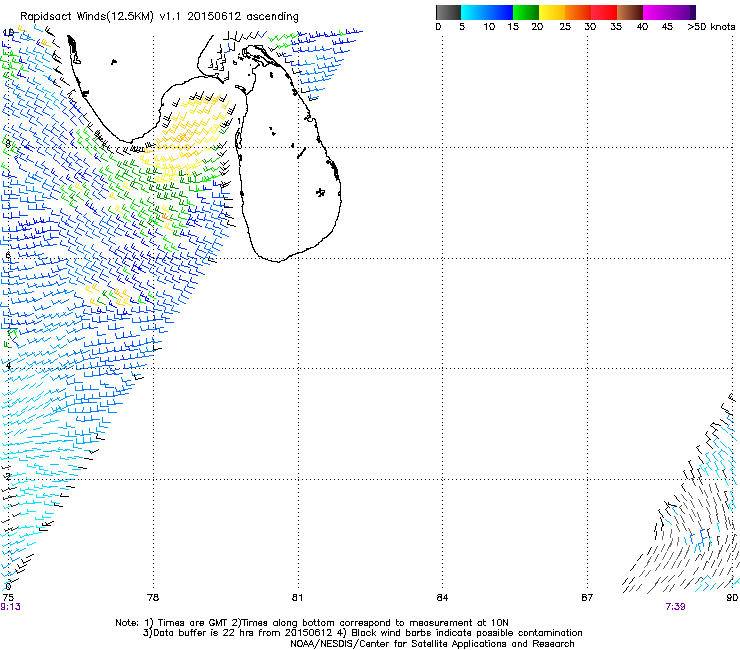Click the purple '7:39' pass time label
Screen dimensions: 740x650
click(x=675, y=607)
